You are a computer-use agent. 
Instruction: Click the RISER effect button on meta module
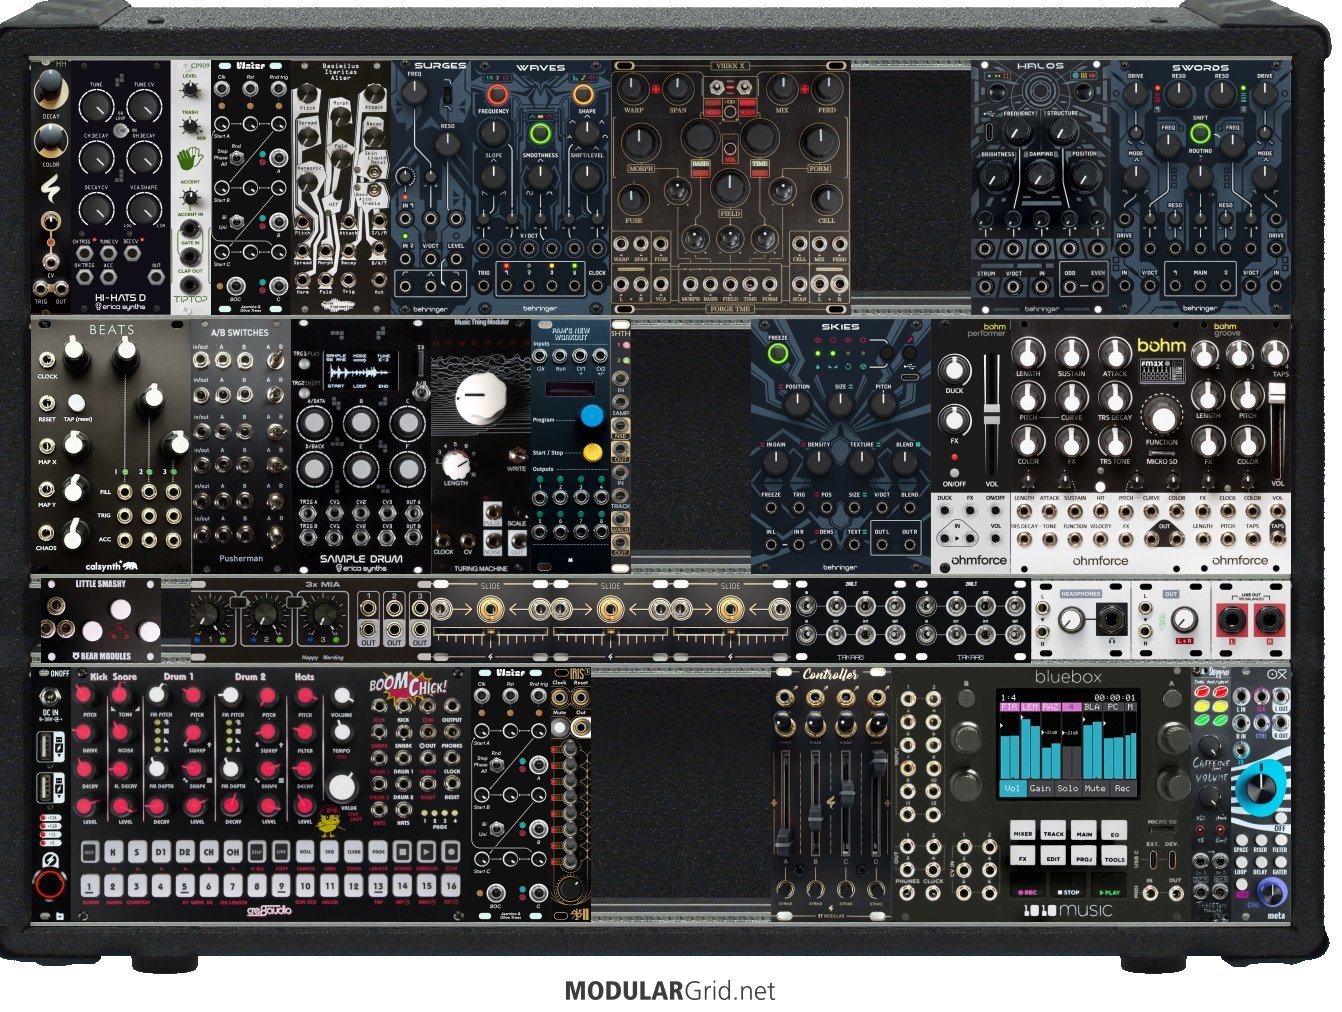(x=1260, y=838)
